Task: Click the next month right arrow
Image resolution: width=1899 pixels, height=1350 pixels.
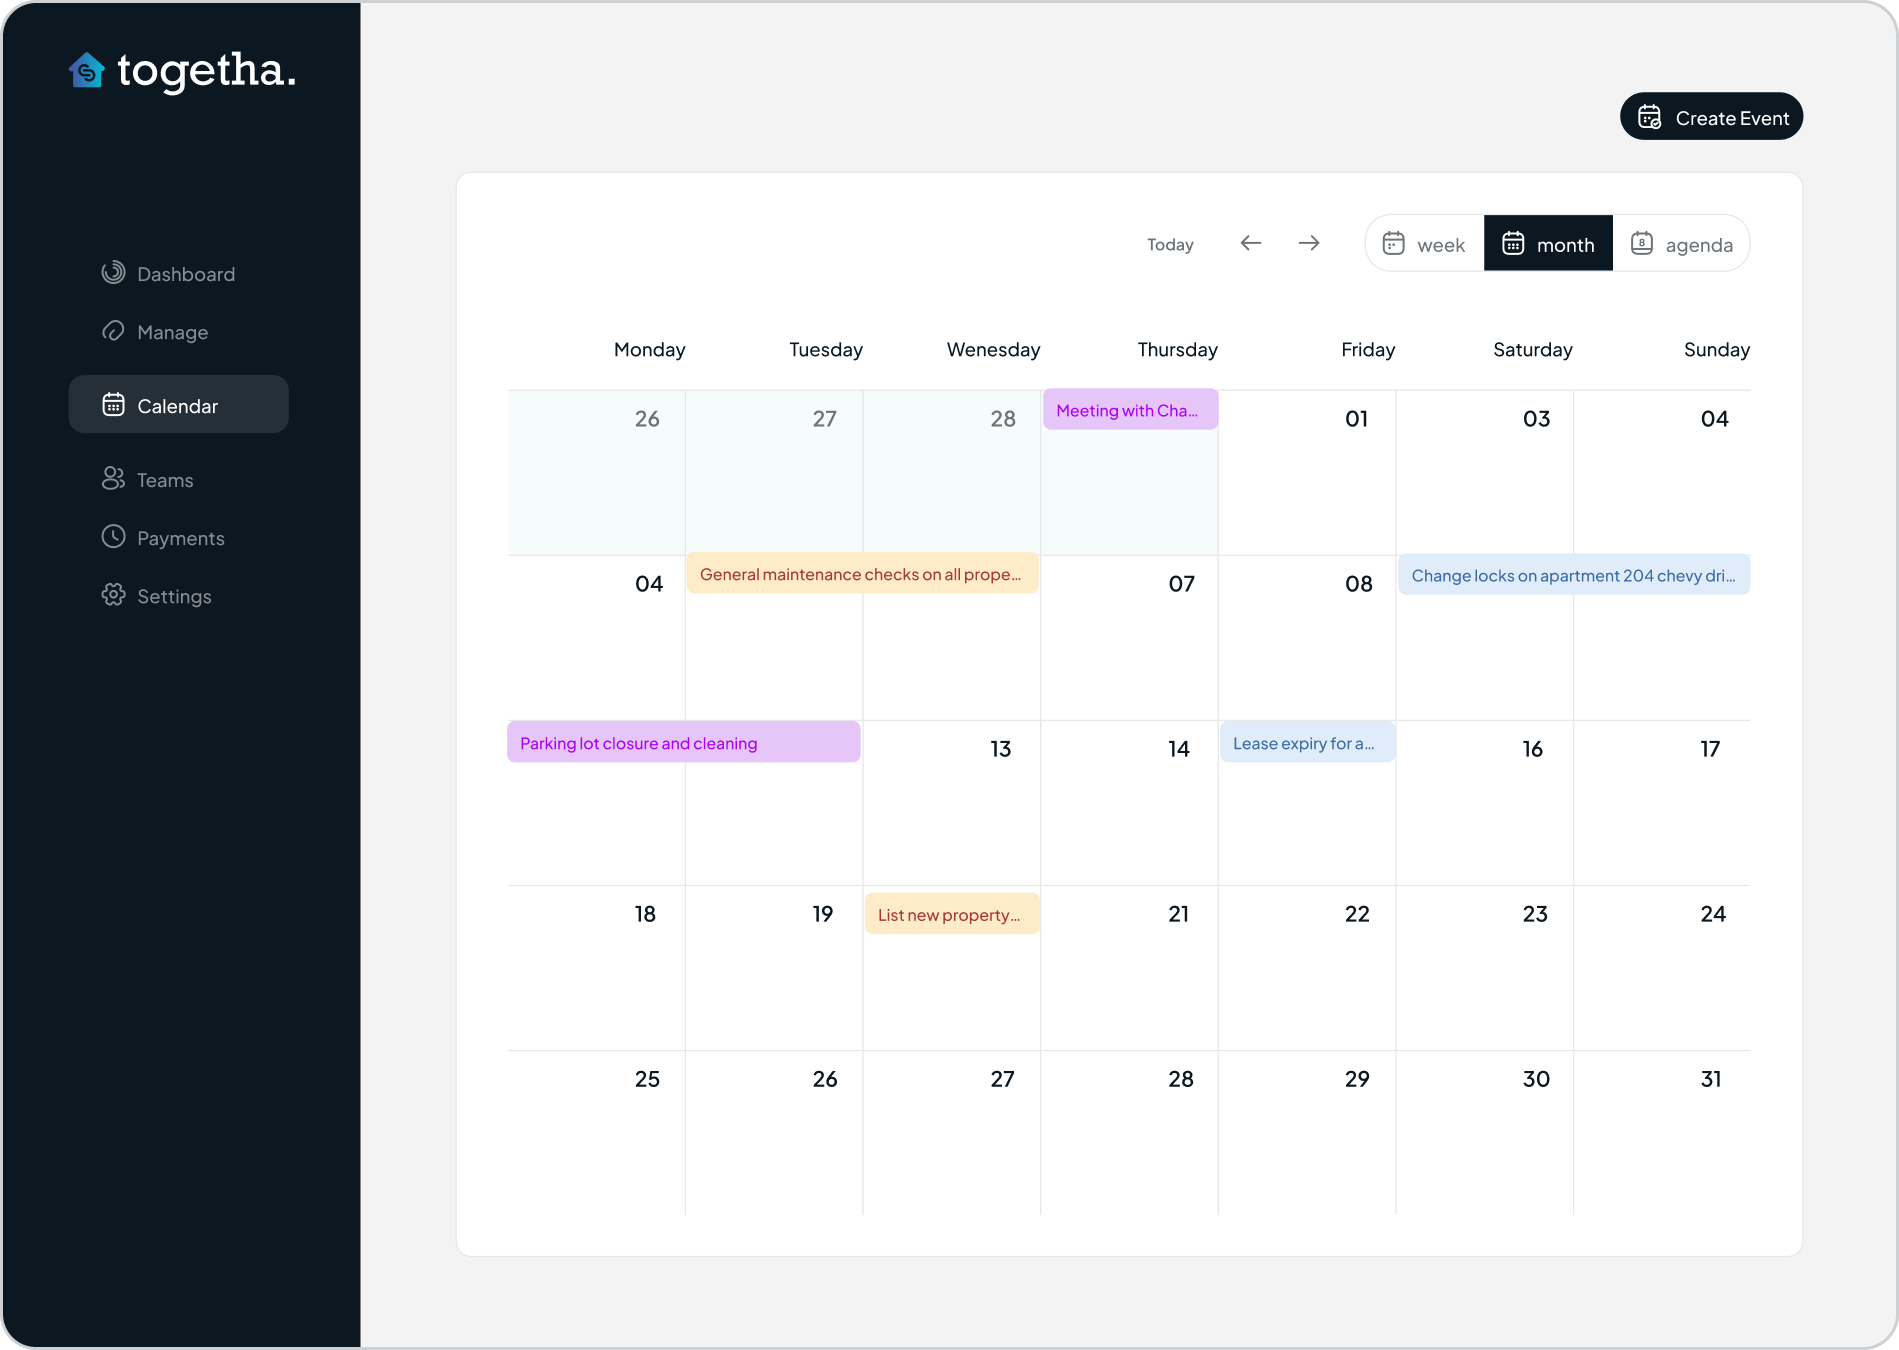Action: tap(1308, 243)
